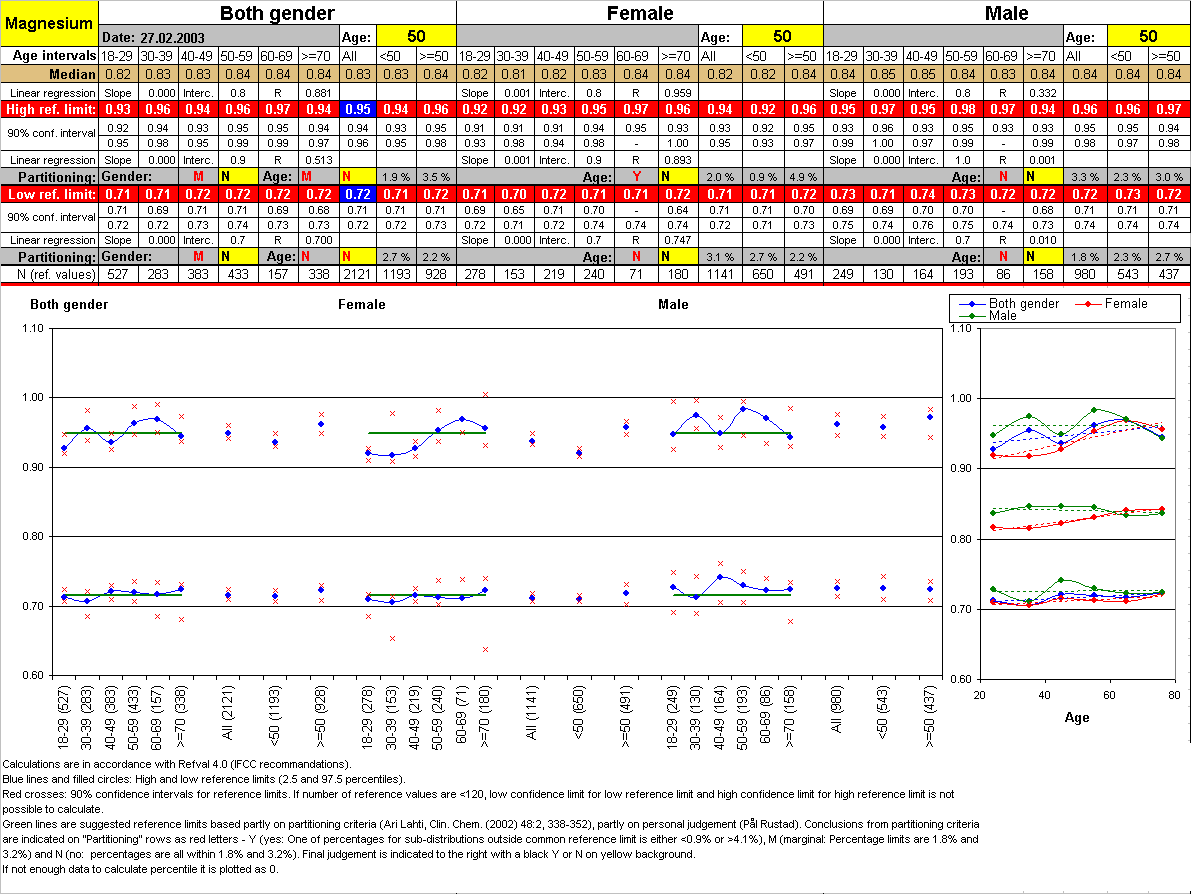This screenshot has width=1191, height=894.
Task: Select the 543 reference count cell
Action: pos(1128,274)
